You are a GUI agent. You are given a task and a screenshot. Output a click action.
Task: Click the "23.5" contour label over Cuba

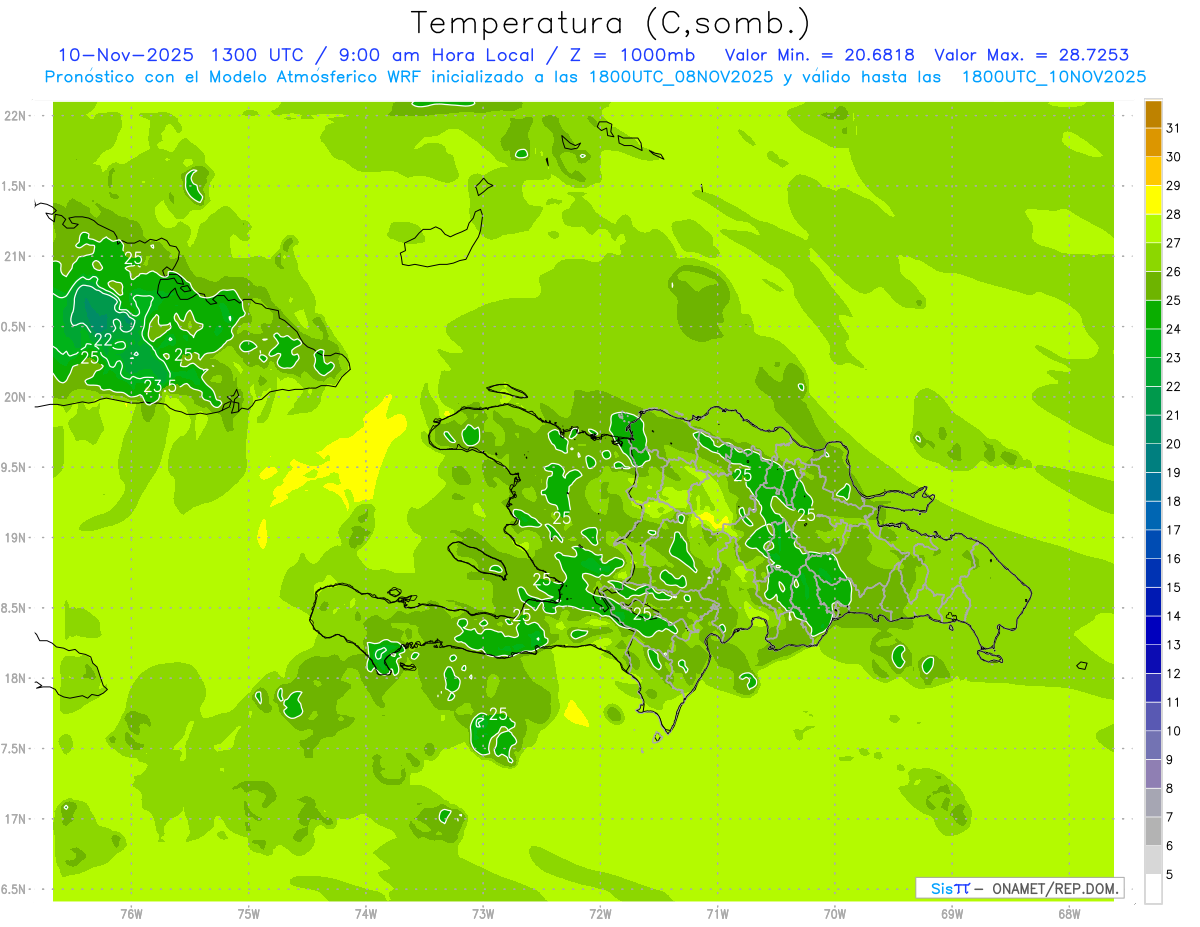coord(160,386)
